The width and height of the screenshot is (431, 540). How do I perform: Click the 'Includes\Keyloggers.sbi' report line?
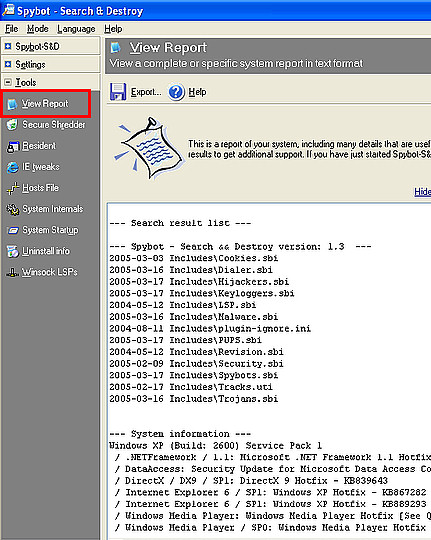[202, 293]
